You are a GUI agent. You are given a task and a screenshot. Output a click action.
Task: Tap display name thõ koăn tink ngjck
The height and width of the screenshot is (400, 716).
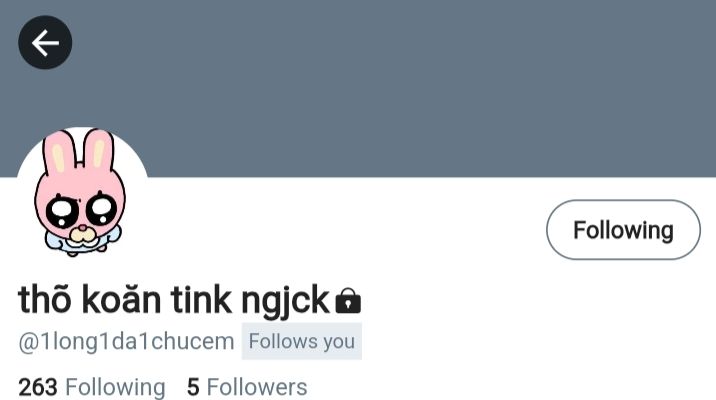(174, 300)
